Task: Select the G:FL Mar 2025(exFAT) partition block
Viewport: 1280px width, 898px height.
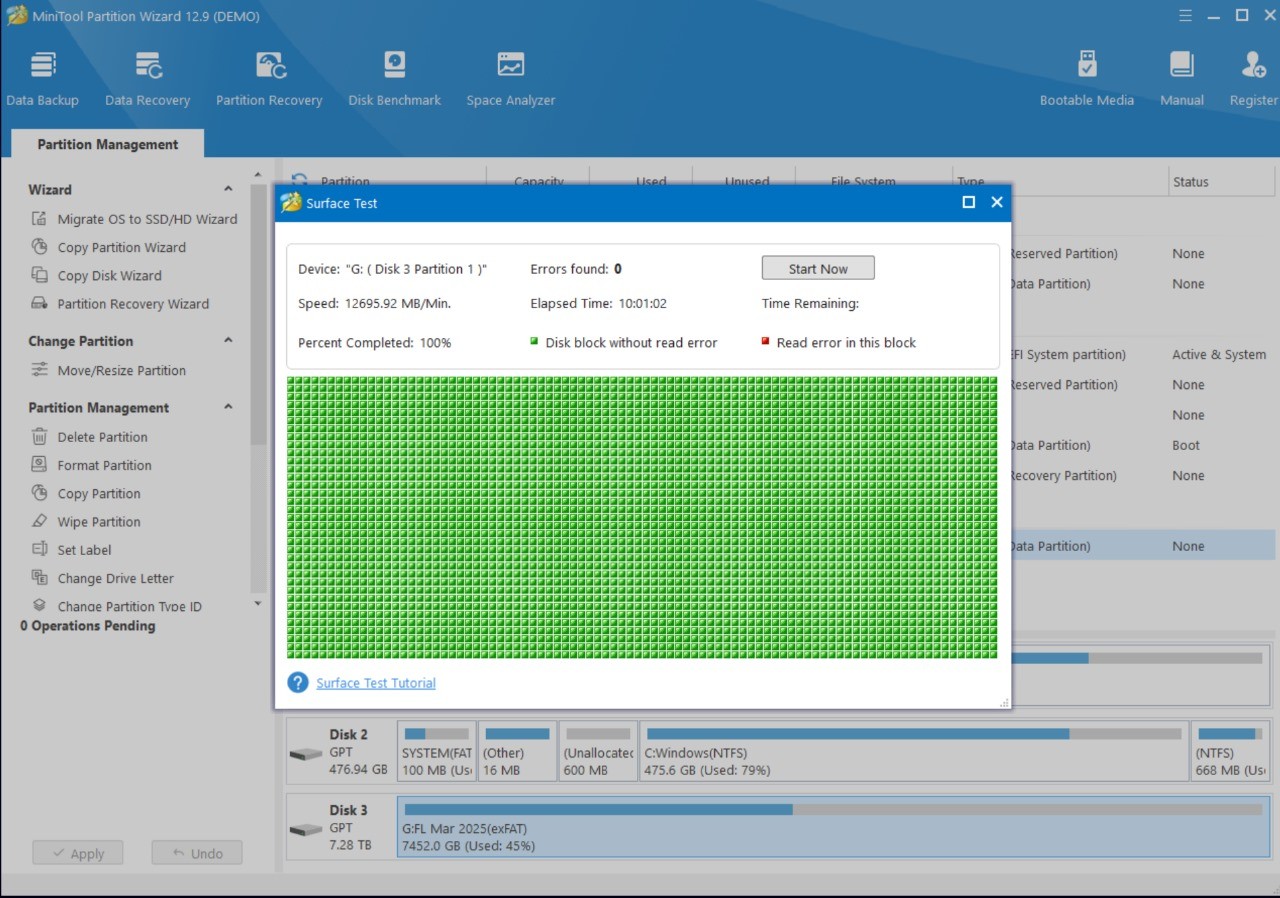Action: tap(834, 827)
